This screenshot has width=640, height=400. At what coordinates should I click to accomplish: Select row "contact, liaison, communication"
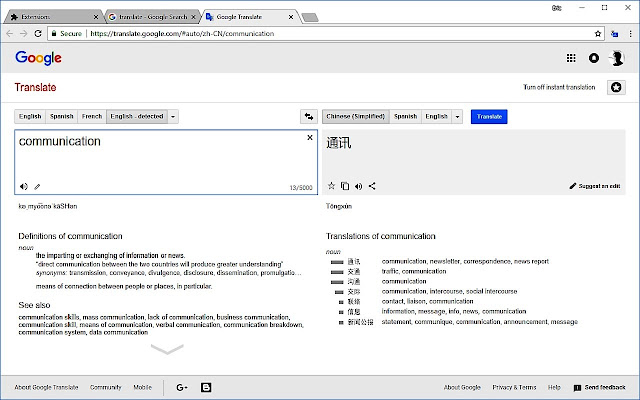427,302
